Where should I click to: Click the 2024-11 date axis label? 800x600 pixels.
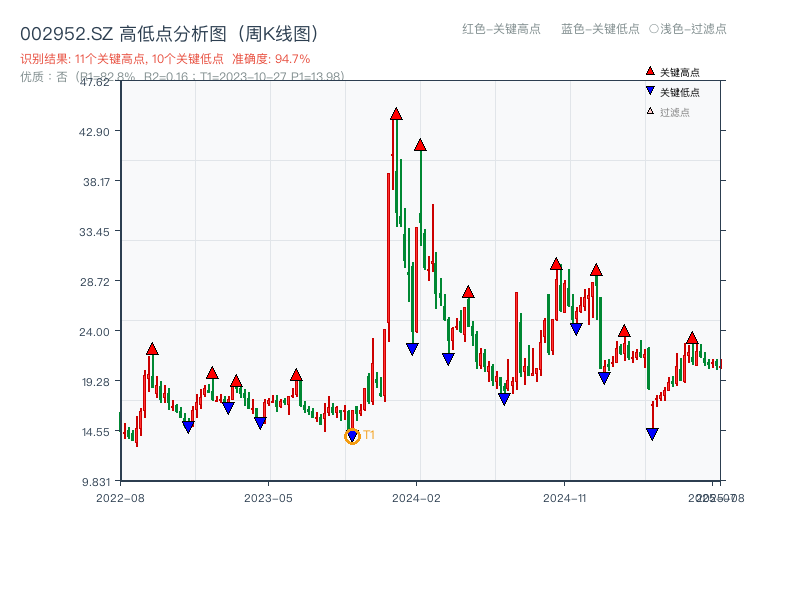coord(564,498)
